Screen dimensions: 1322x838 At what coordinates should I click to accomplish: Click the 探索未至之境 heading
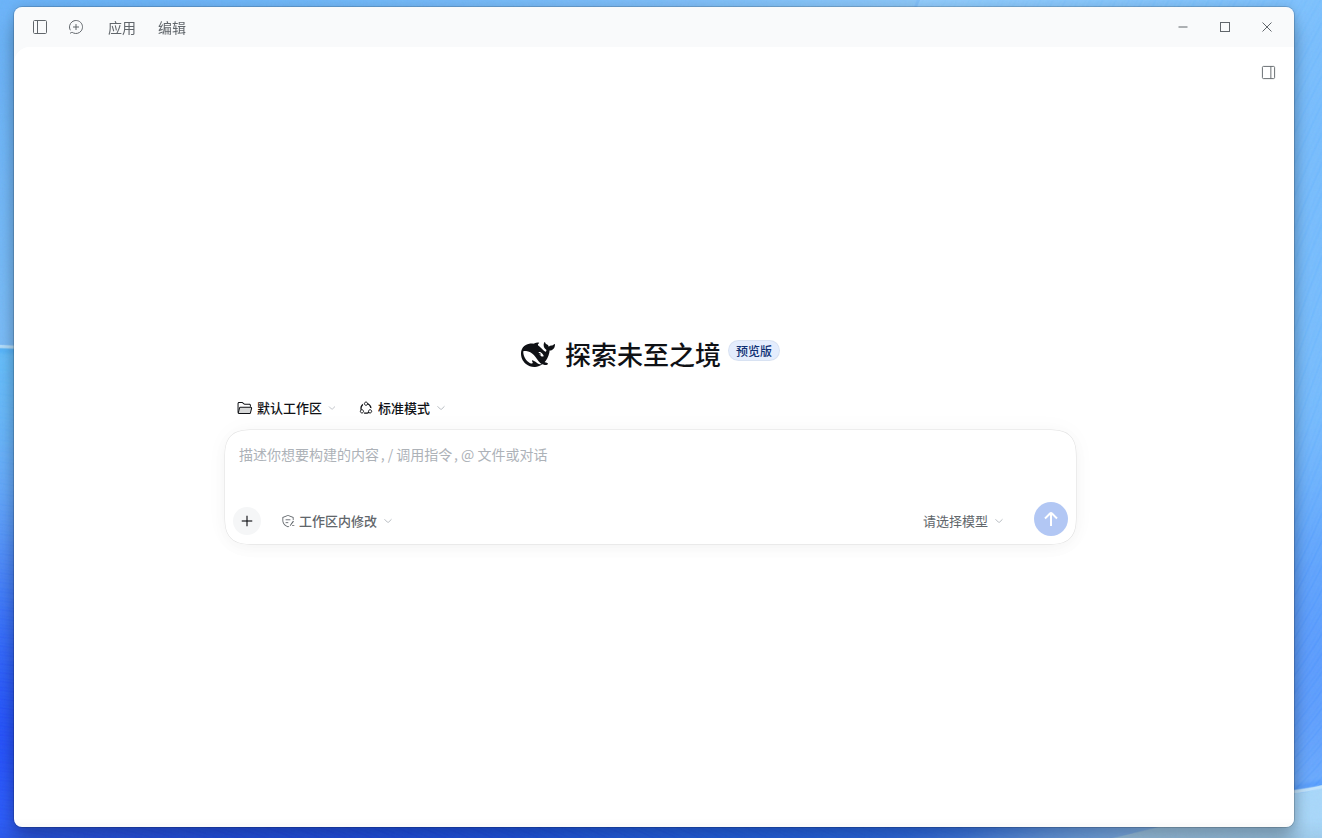point(643,355)
